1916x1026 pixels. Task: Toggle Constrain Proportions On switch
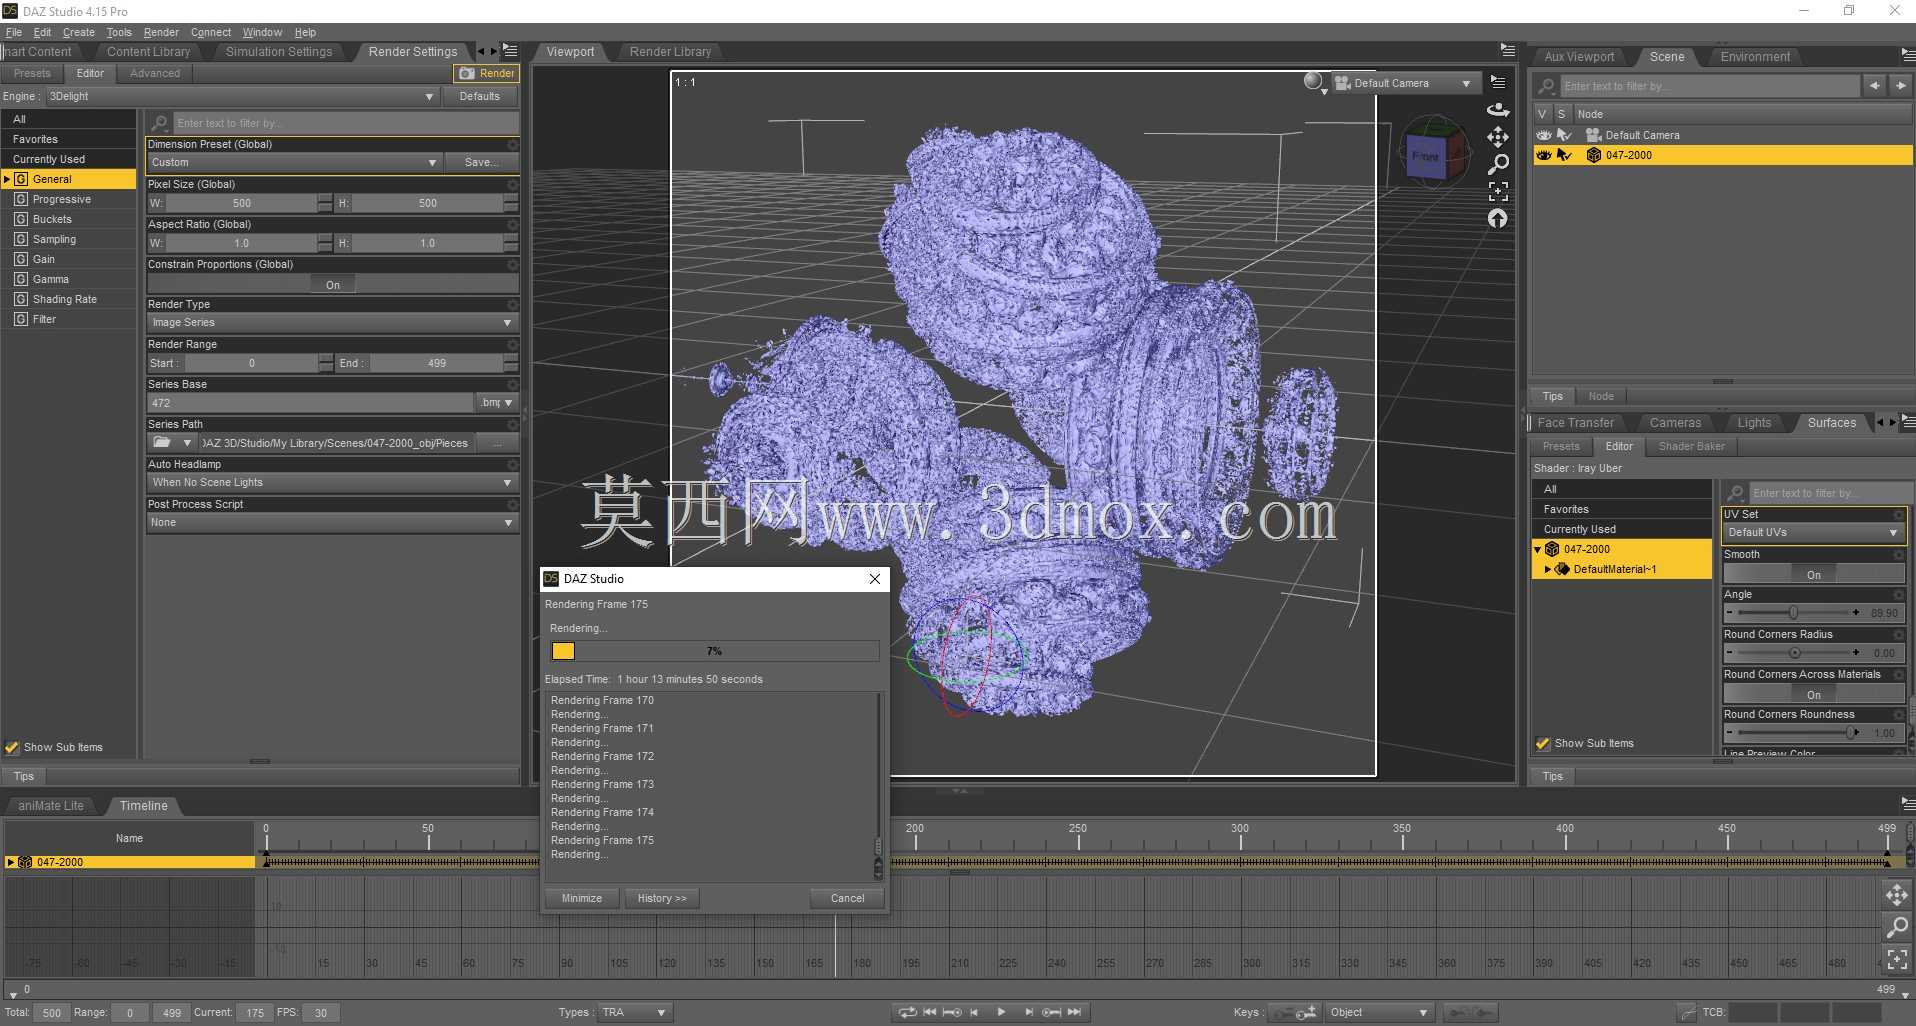(x=333, y=285)
